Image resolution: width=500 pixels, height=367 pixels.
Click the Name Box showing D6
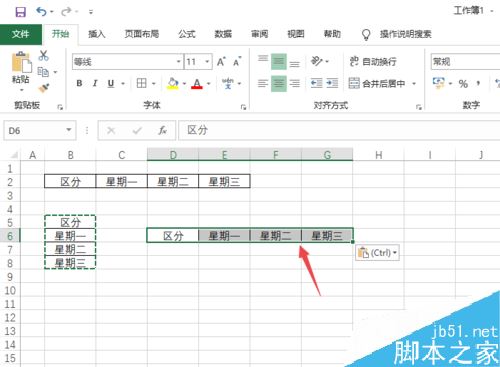(x=40, y=130)
